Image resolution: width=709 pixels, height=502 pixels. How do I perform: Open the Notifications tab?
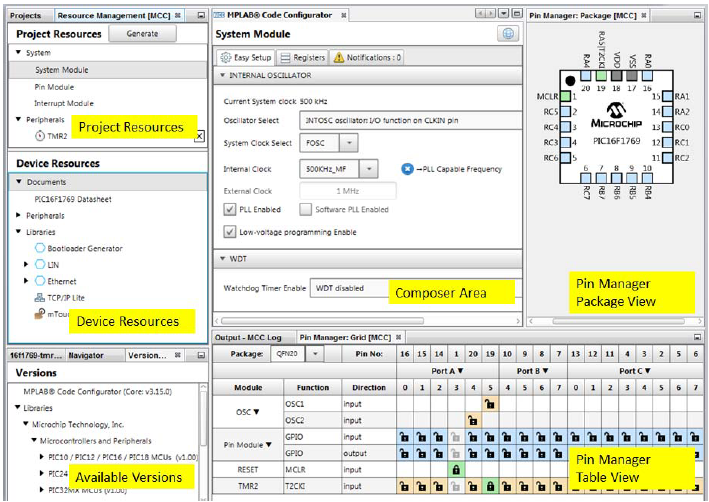pos(367,57)
